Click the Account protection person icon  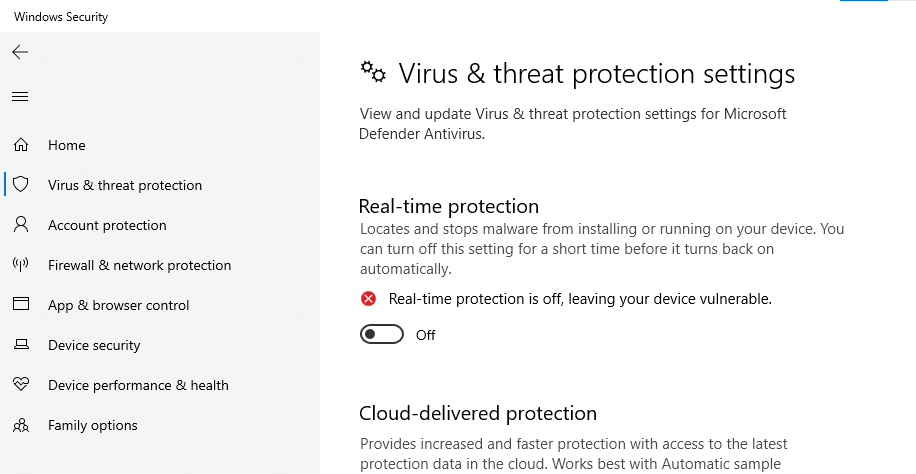tap(20, 225)
